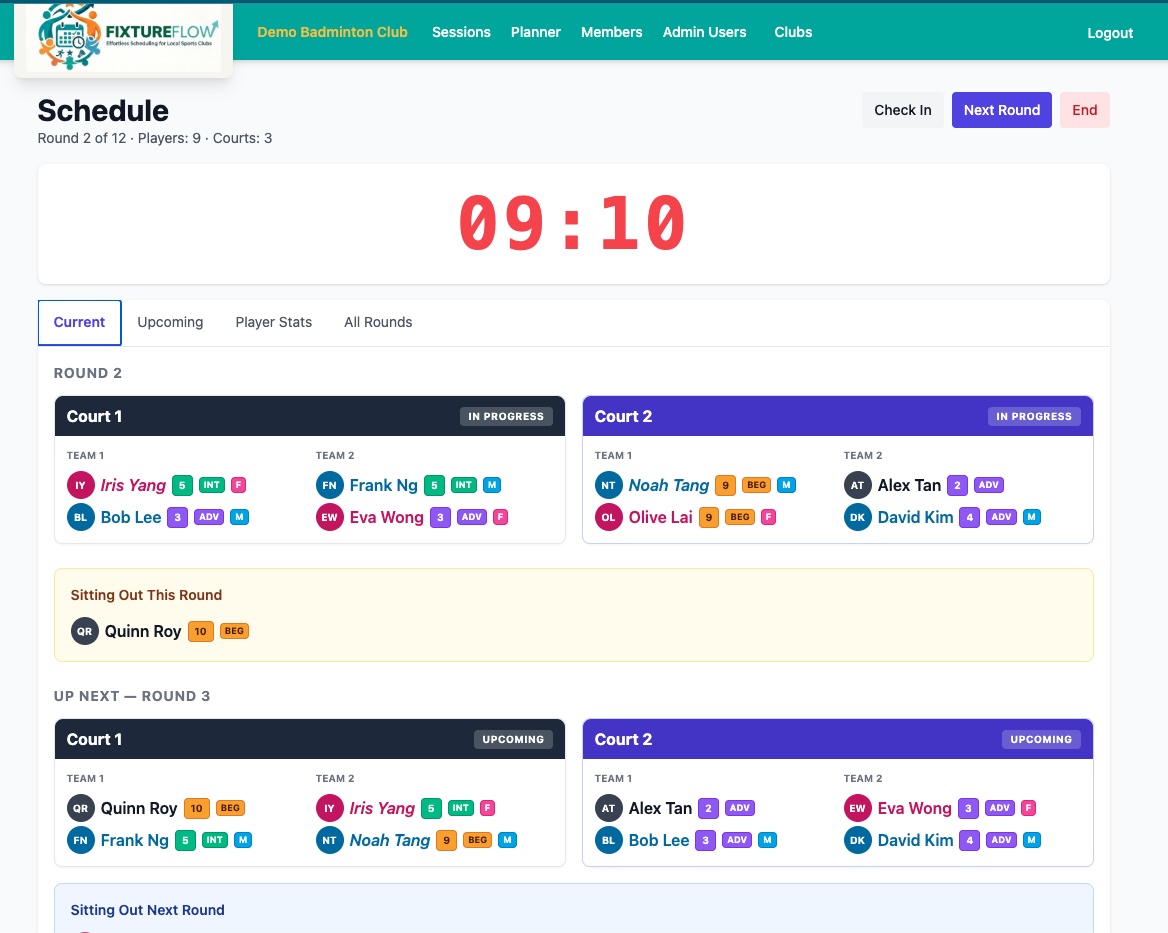1168x933 pixels.
Task: Click Bob Lee's BL avatar in Round 3
Action: (609, 840)
